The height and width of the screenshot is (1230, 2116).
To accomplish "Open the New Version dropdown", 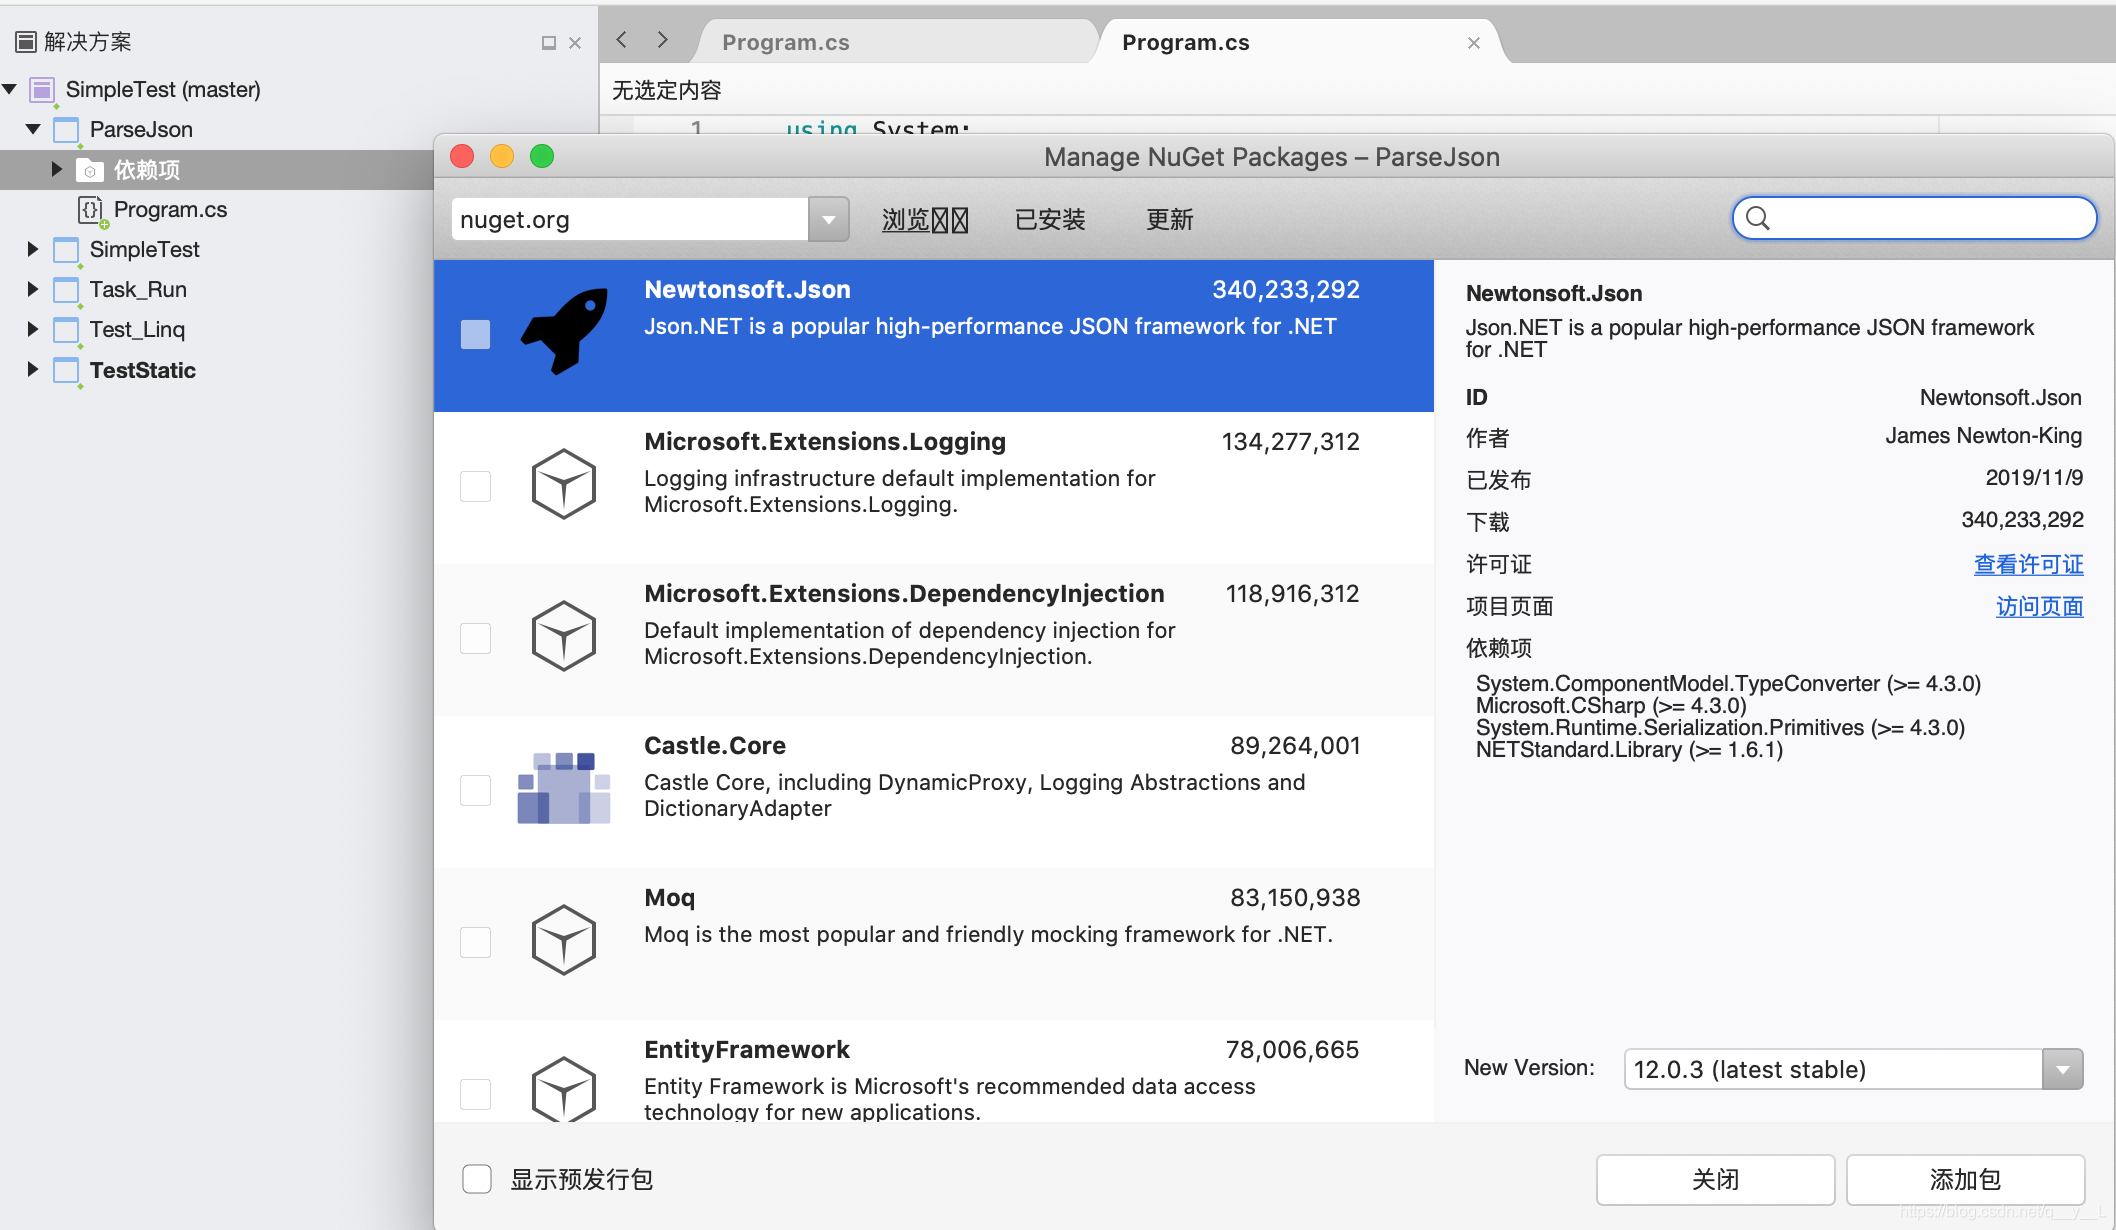I will click(2062, 1070).
